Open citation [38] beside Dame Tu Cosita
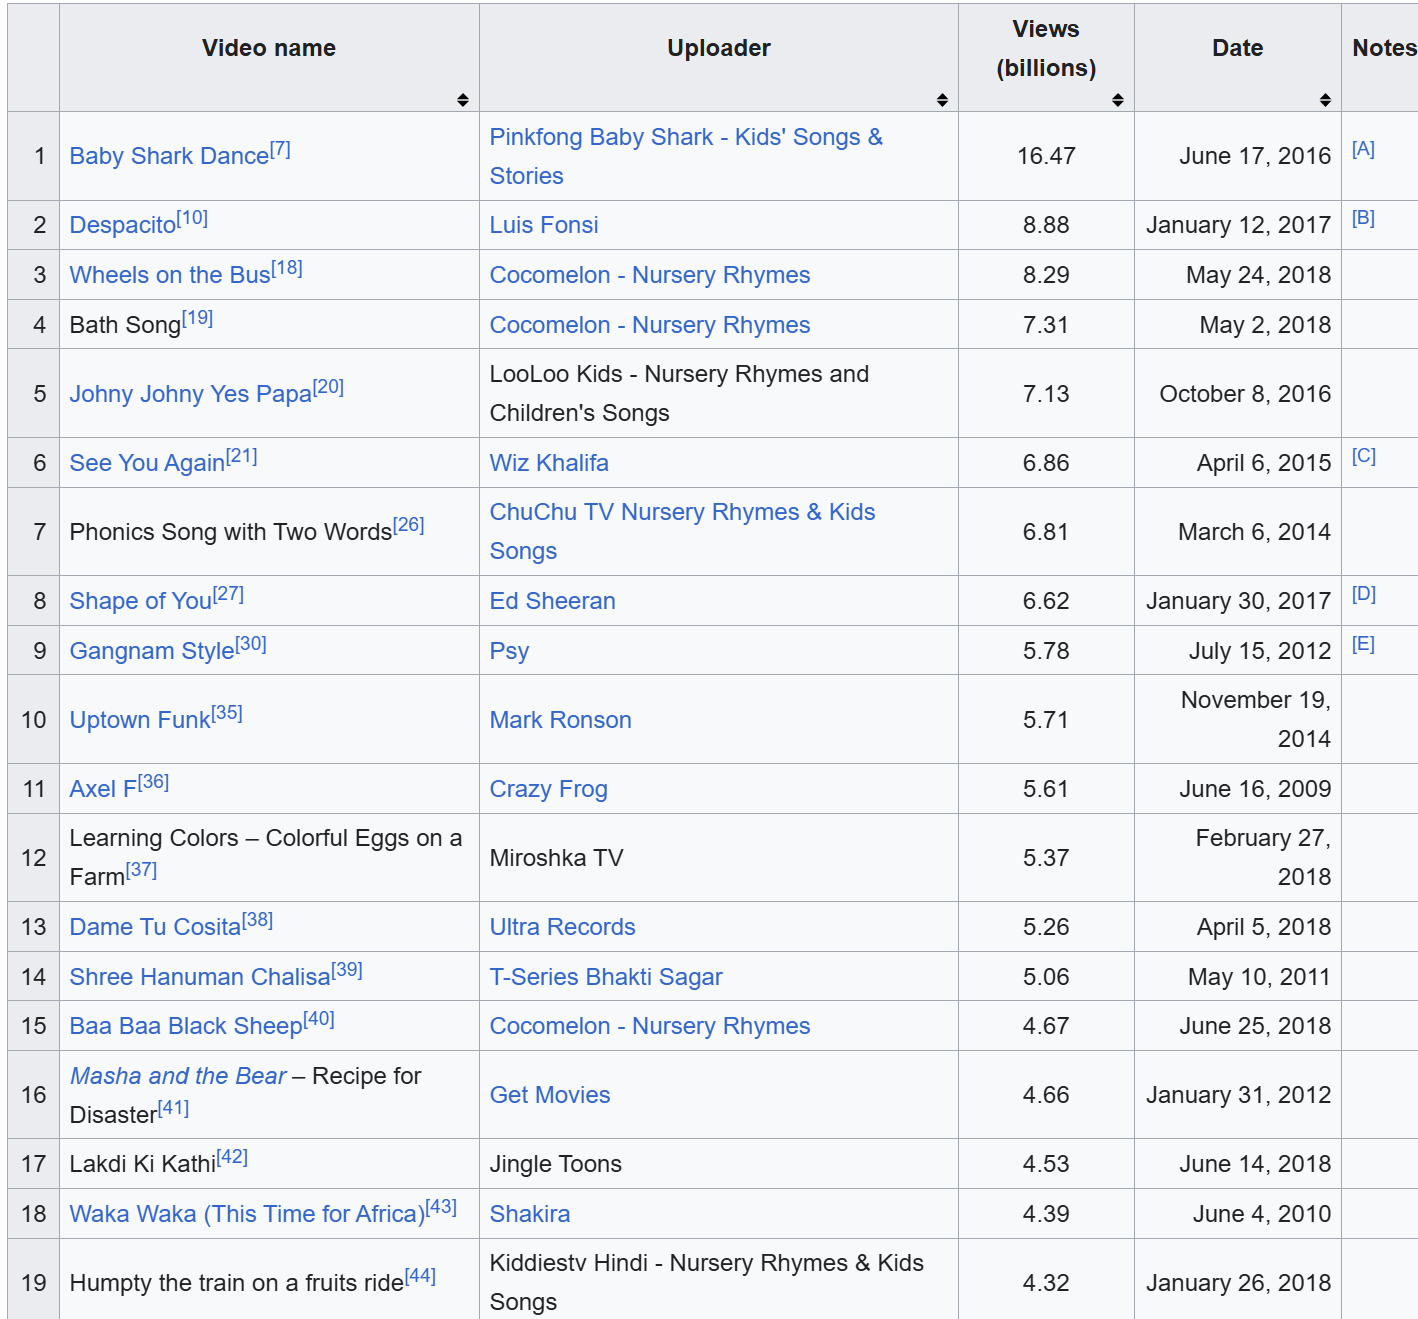The height and width of the screenshot is (1319, 1418). tap(258, 920)
